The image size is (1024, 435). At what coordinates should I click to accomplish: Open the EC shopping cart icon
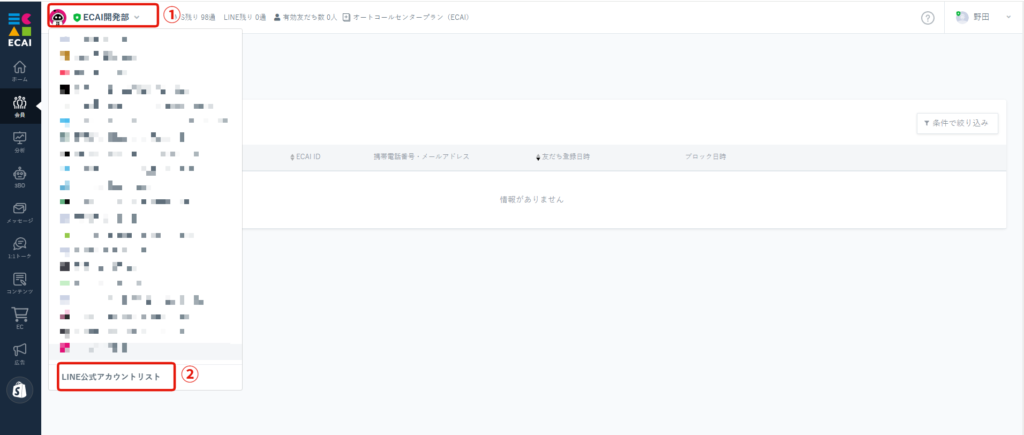tap(20, 317)
